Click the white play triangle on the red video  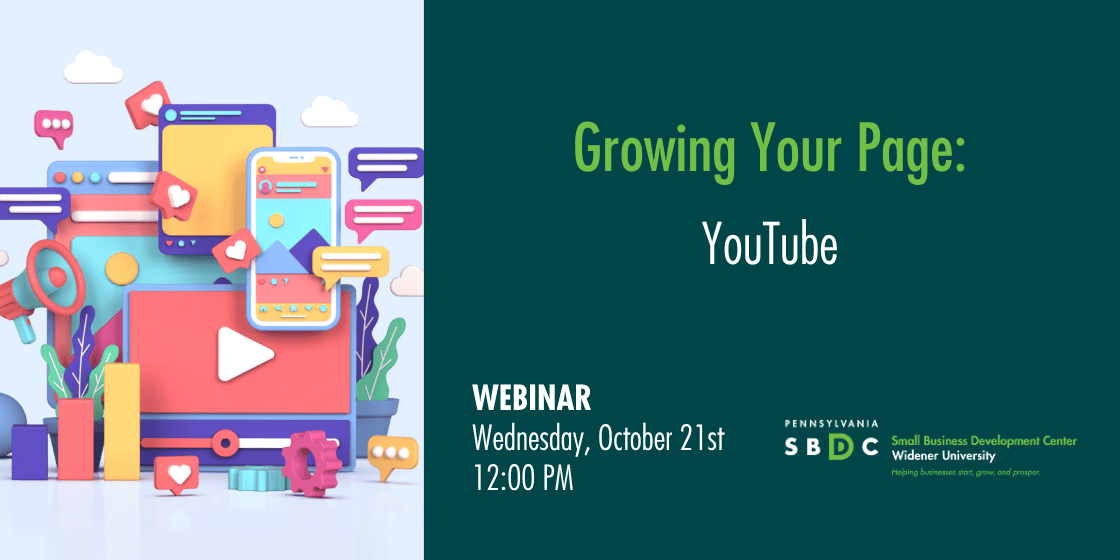(x=244, y=354)
